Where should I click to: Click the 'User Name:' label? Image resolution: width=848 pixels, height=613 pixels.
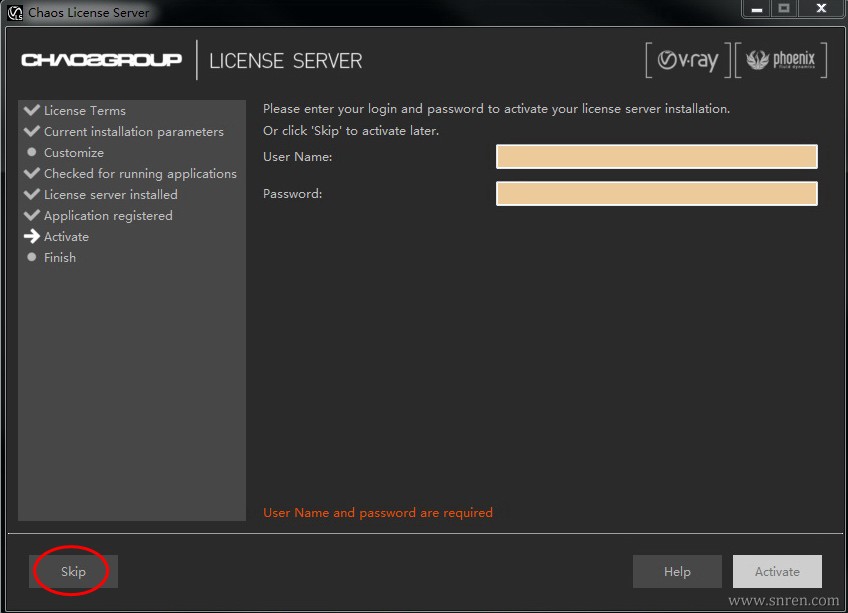(297, 157)
